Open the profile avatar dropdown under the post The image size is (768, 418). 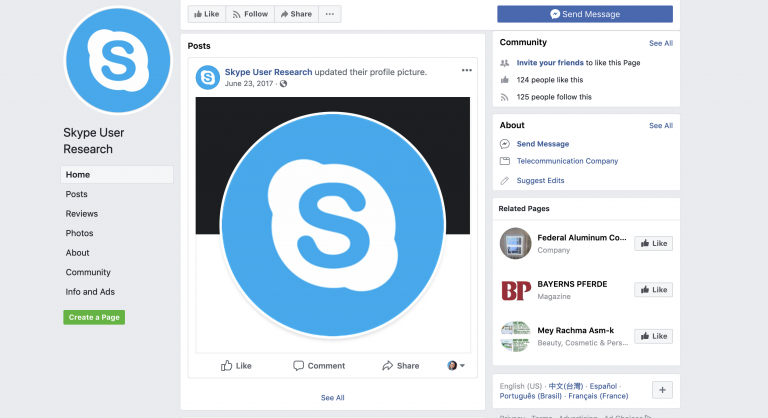(x=456, y=366)
